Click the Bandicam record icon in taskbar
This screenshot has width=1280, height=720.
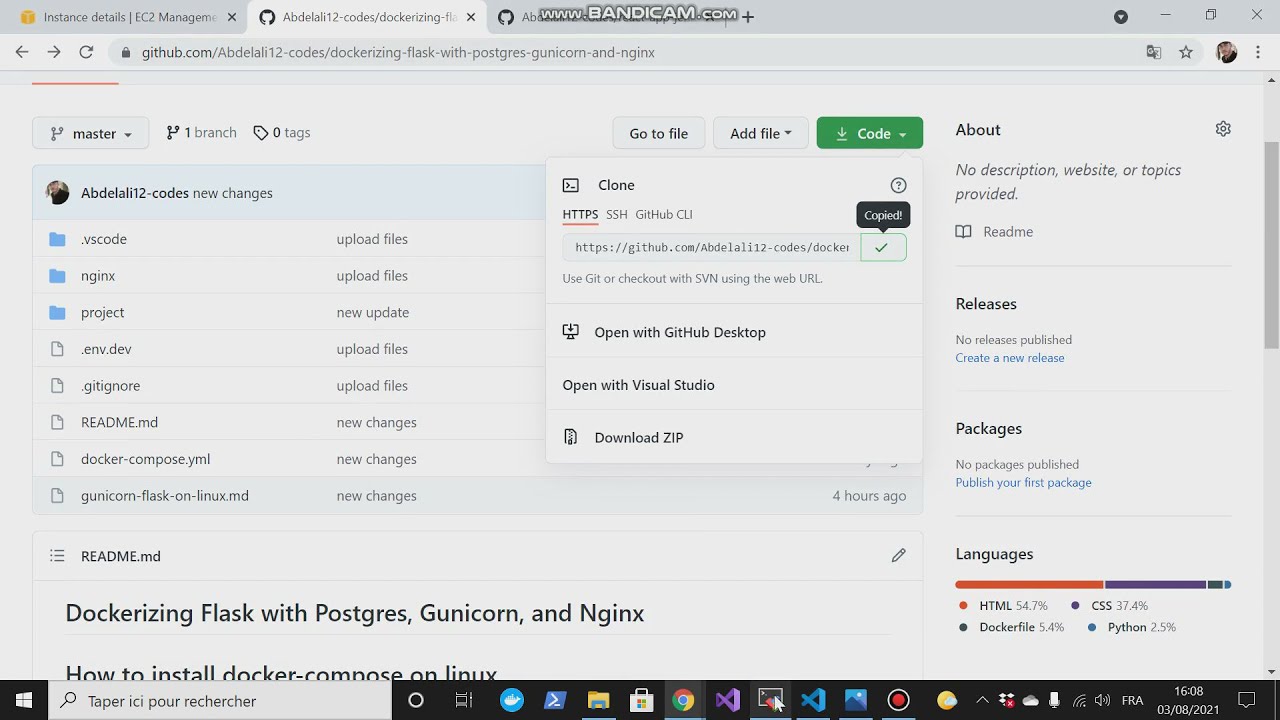pyautogui.click(x=898, y=700)
